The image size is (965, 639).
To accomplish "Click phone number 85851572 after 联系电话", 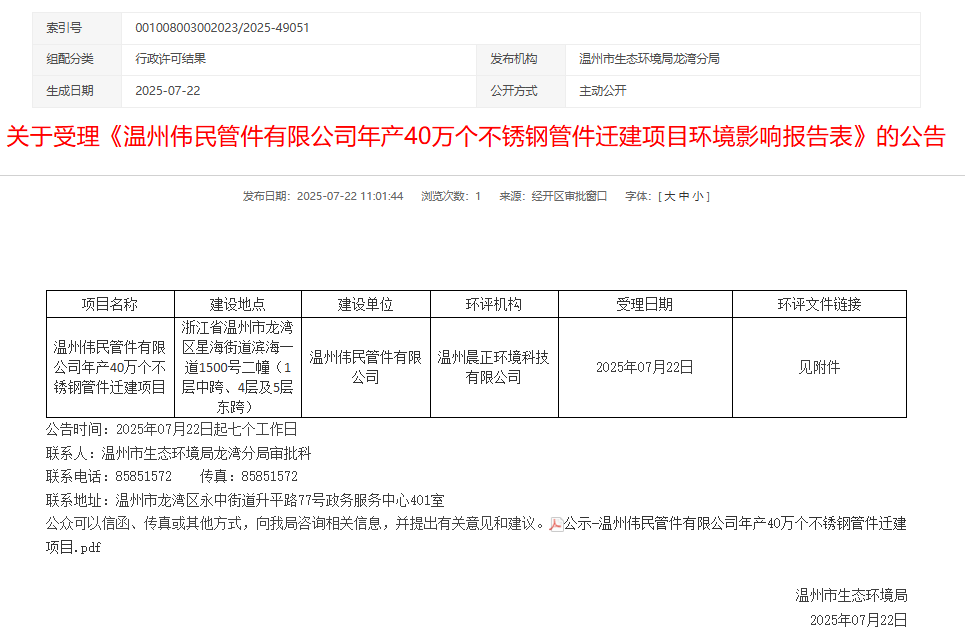I will 143,476.
